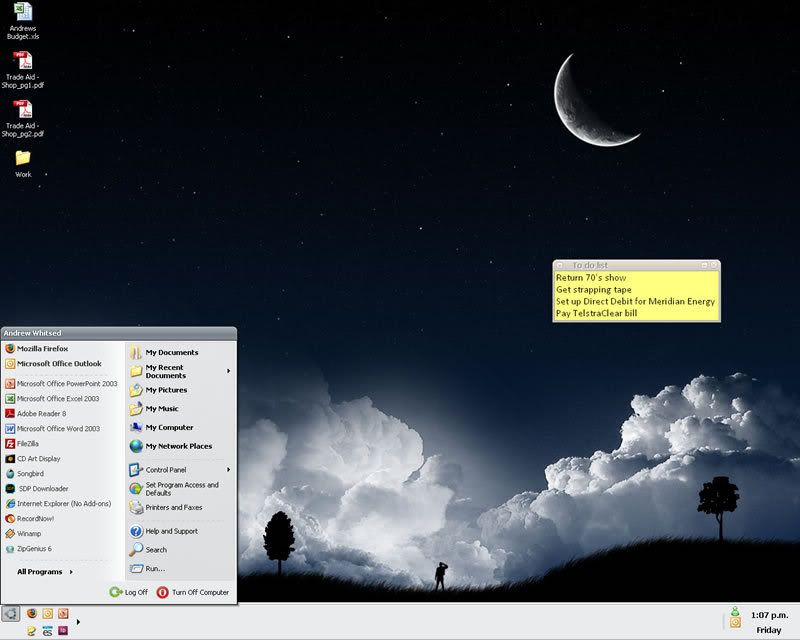The width and height of the screenshot is (800, 640).
Task: Click the 'Andrew Whitsed' Start menu header
Action: [x=118, y=333]
